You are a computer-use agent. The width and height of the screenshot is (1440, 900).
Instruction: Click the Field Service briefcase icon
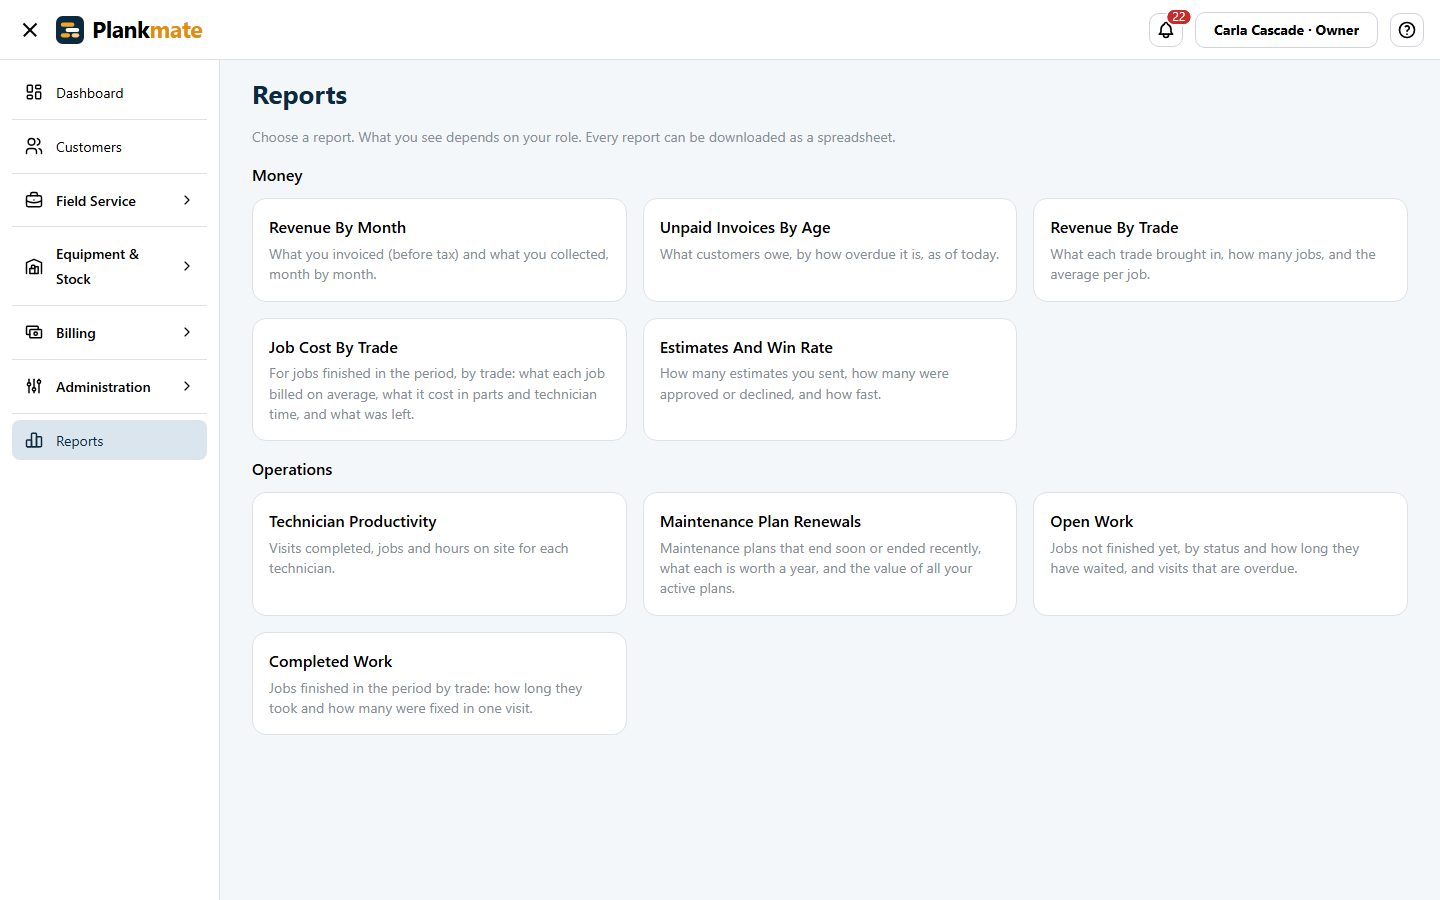pos(34,200)
